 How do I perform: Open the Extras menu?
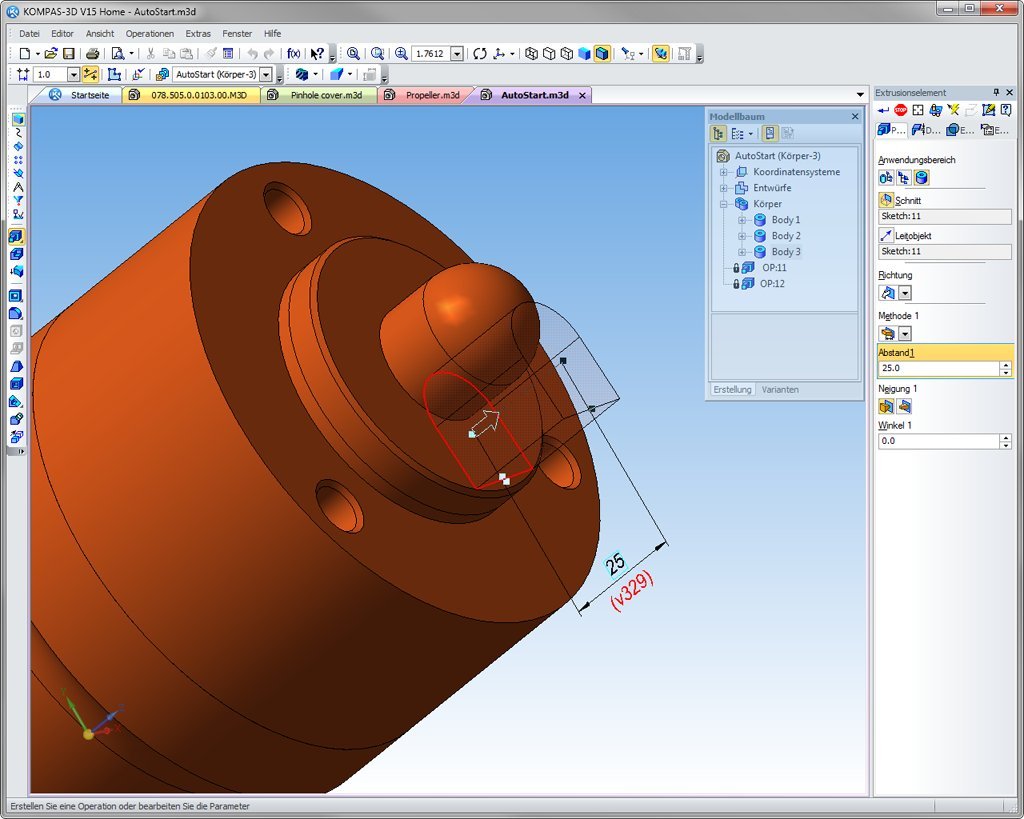coord(198,33)
